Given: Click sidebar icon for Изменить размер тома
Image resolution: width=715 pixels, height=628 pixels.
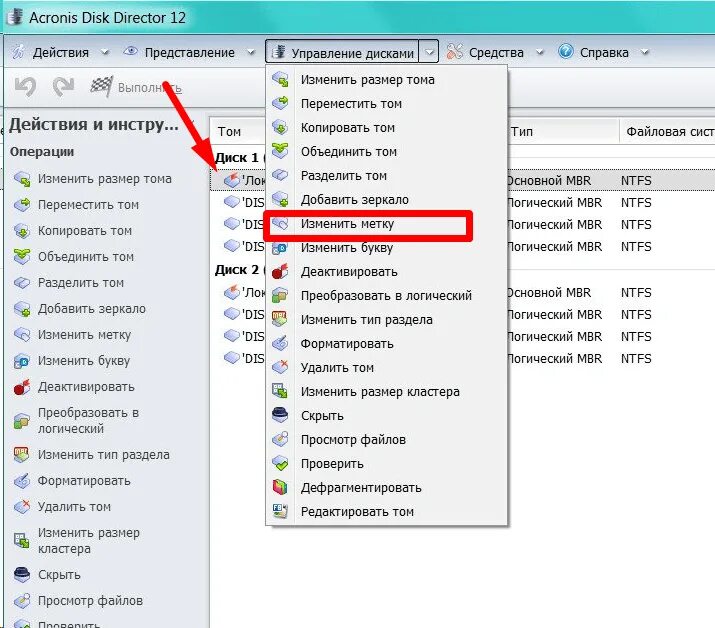Looking at the screenshot, I should coord(21,179).
